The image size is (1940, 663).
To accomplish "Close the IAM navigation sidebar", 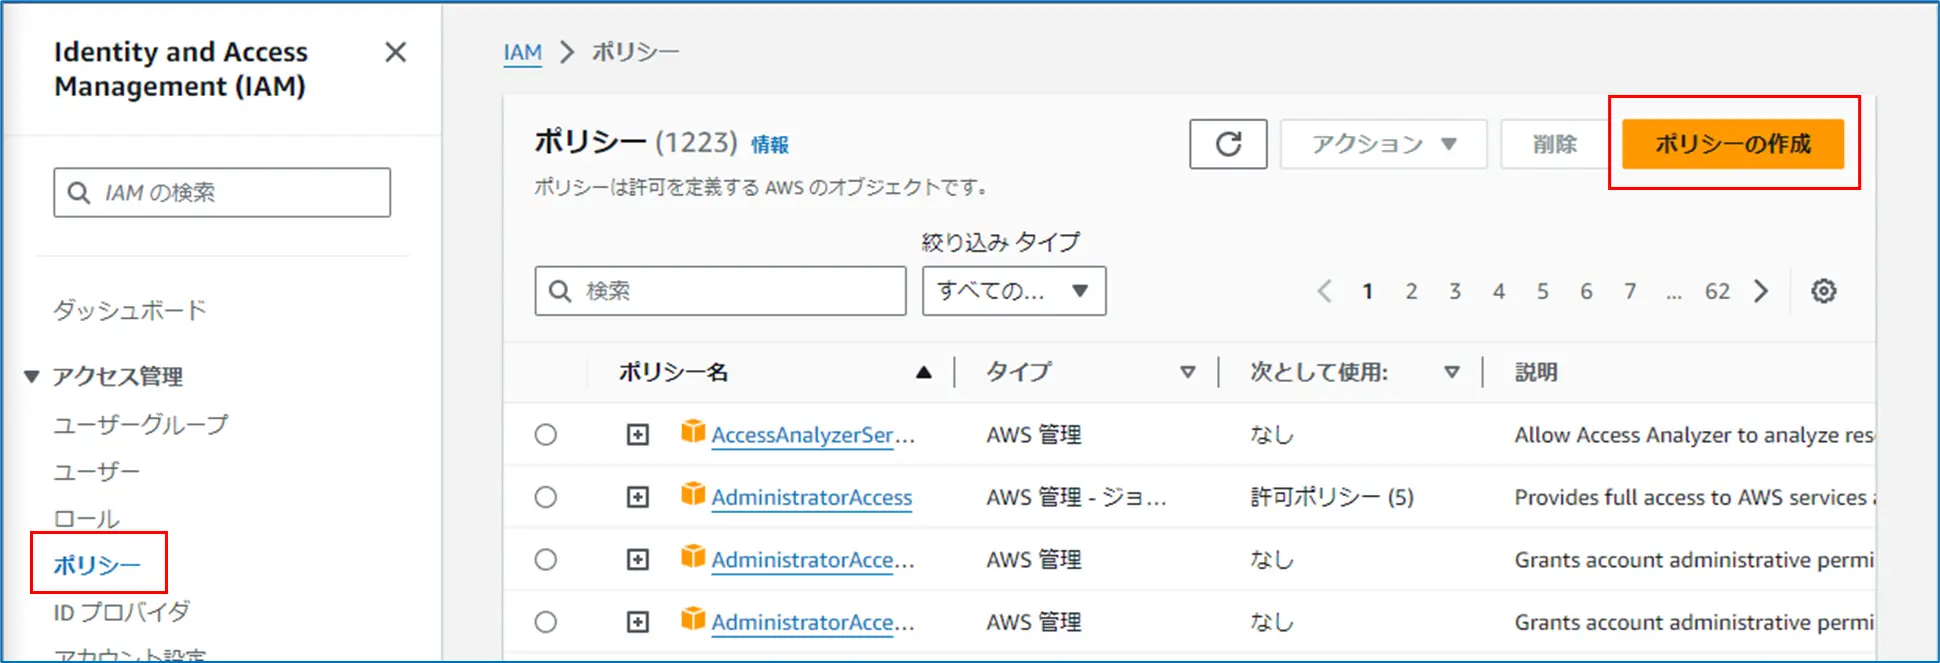I will tap(396, 52).
